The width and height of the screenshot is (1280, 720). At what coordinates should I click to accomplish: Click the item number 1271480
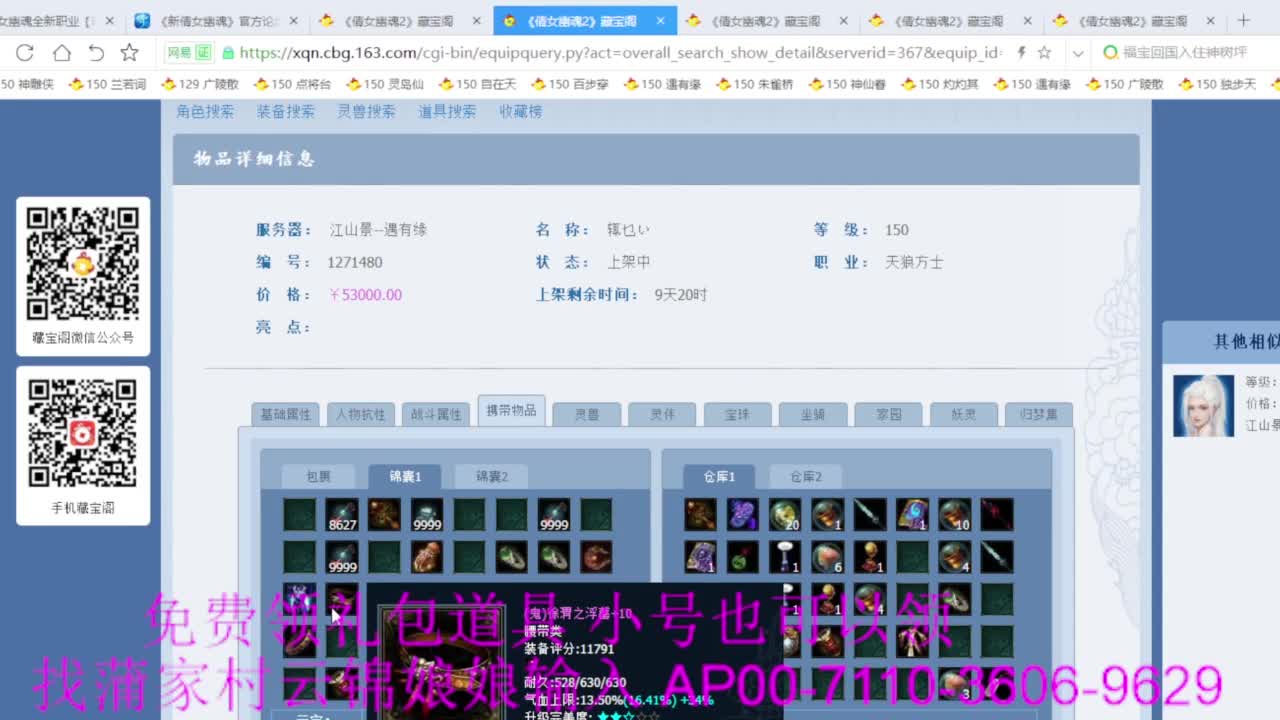coord(355,262)
